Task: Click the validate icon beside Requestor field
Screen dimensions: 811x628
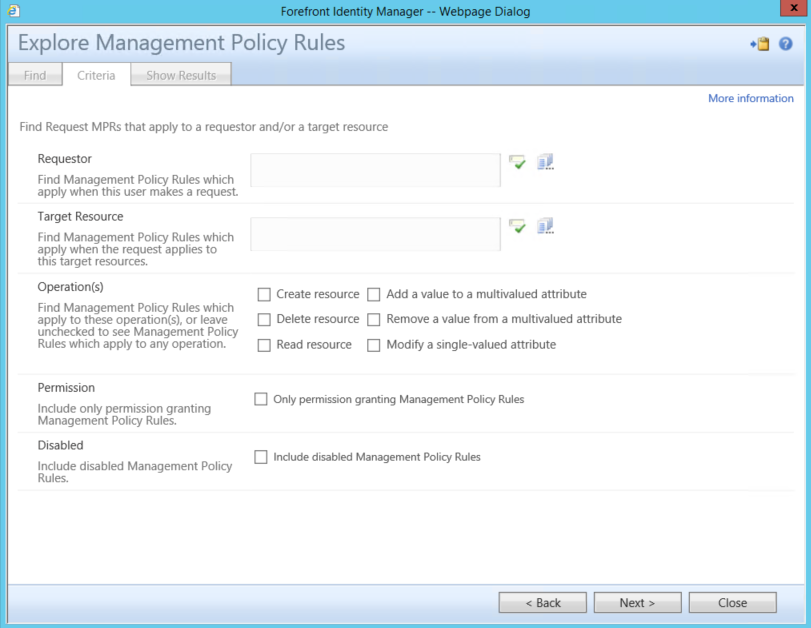Action: 517,162
